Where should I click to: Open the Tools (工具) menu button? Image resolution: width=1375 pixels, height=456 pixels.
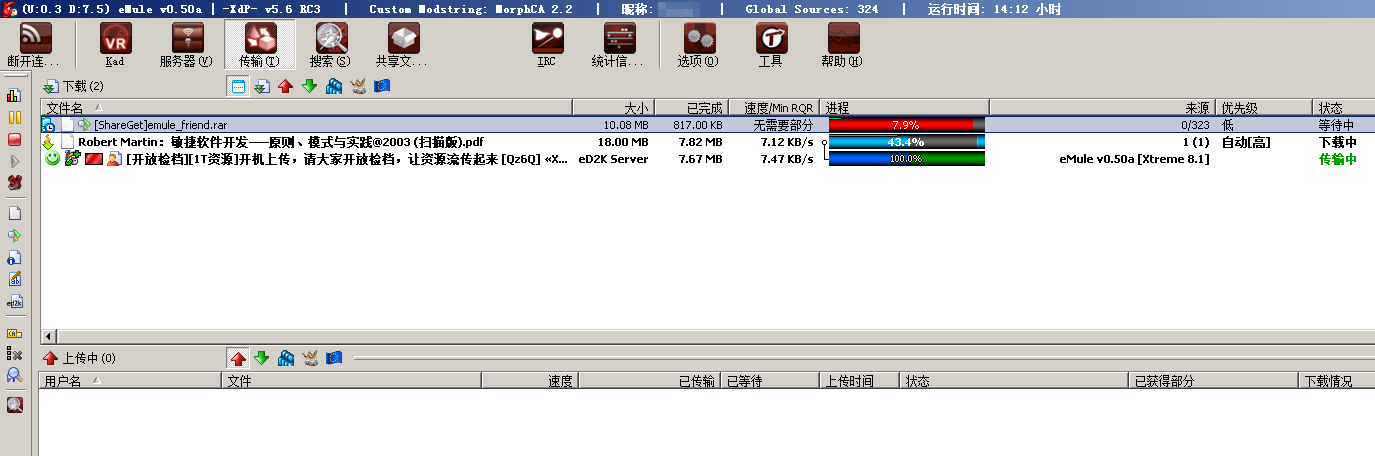tap(771, 45)
